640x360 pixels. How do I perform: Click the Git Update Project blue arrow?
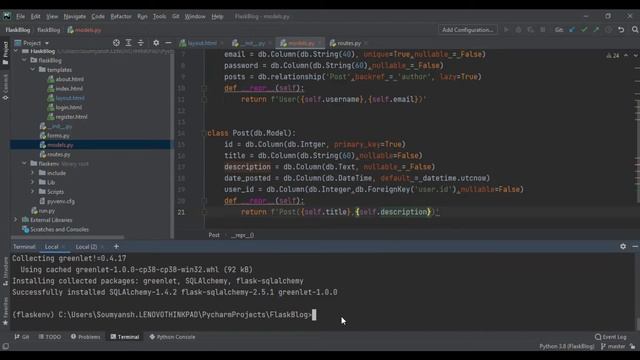572,30
